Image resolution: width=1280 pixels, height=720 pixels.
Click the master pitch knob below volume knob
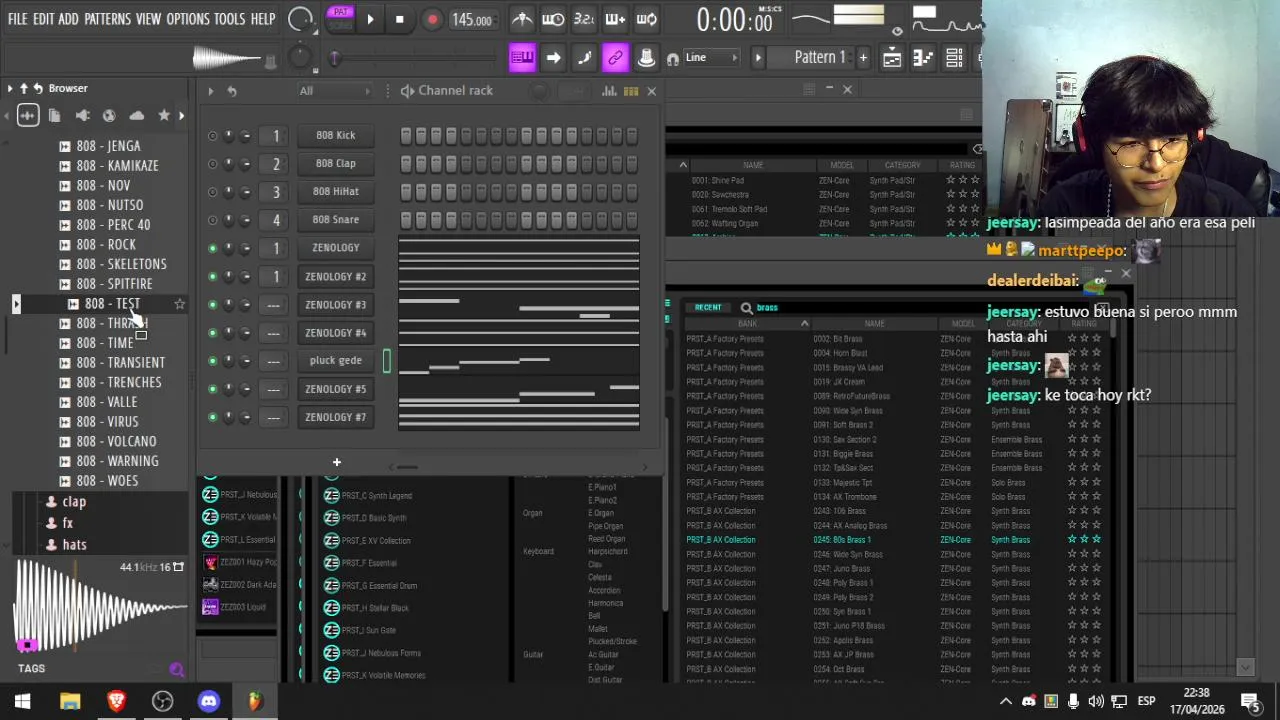[x=300, y=58]
